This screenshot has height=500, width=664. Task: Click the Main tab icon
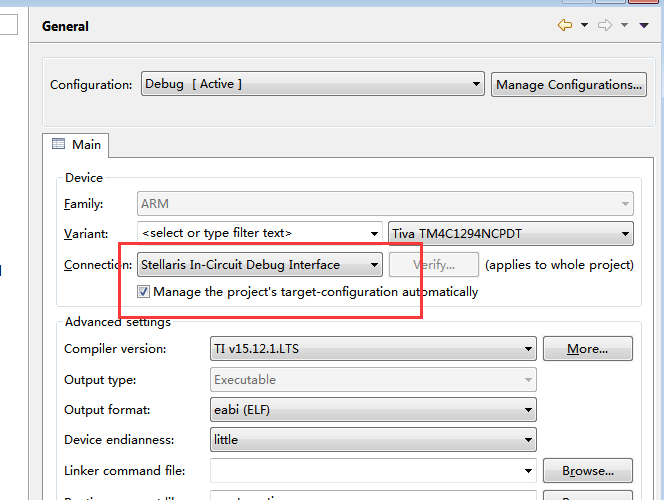[x=58, y=145]
